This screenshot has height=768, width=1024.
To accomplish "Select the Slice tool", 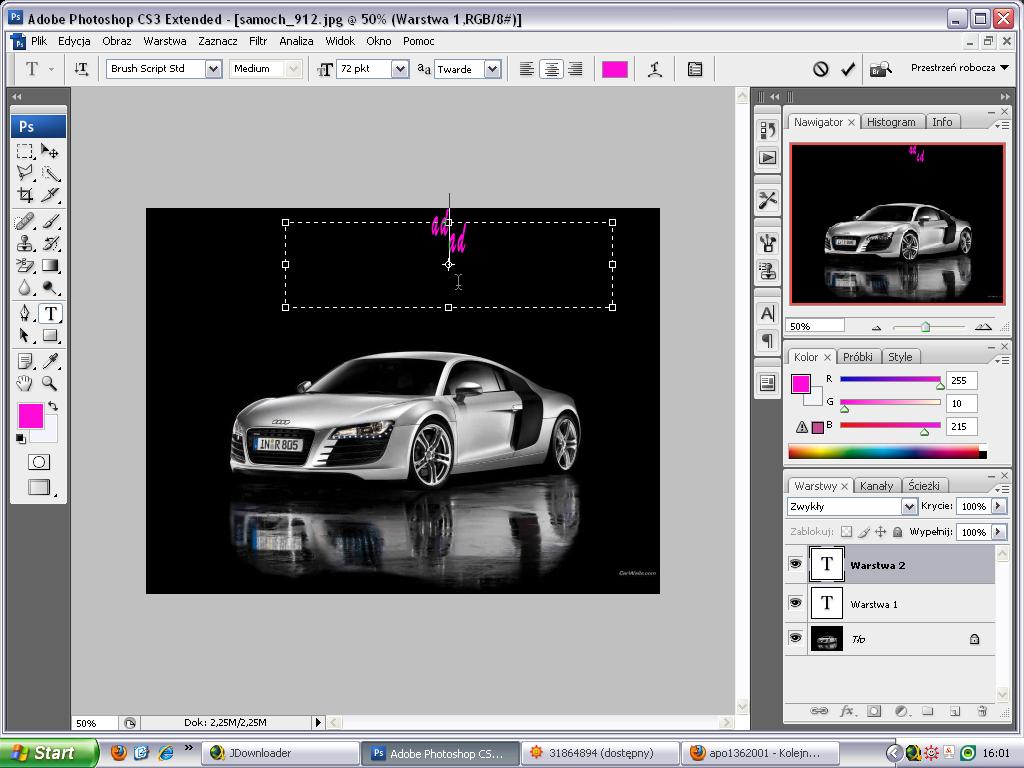I will point(50,195).
